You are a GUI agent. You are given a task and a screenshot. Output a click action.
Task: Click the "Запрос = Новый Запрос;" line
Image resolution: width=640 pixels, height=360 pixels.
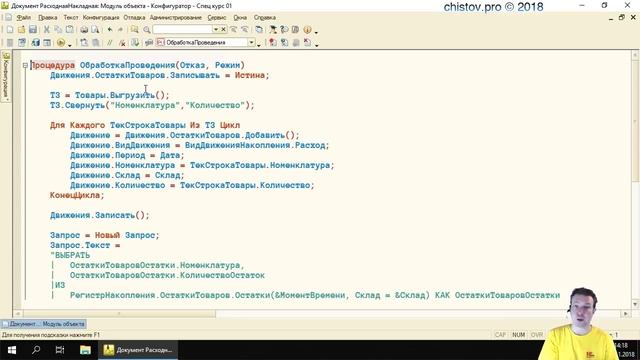pyautogui.click(x=104, y=236)
